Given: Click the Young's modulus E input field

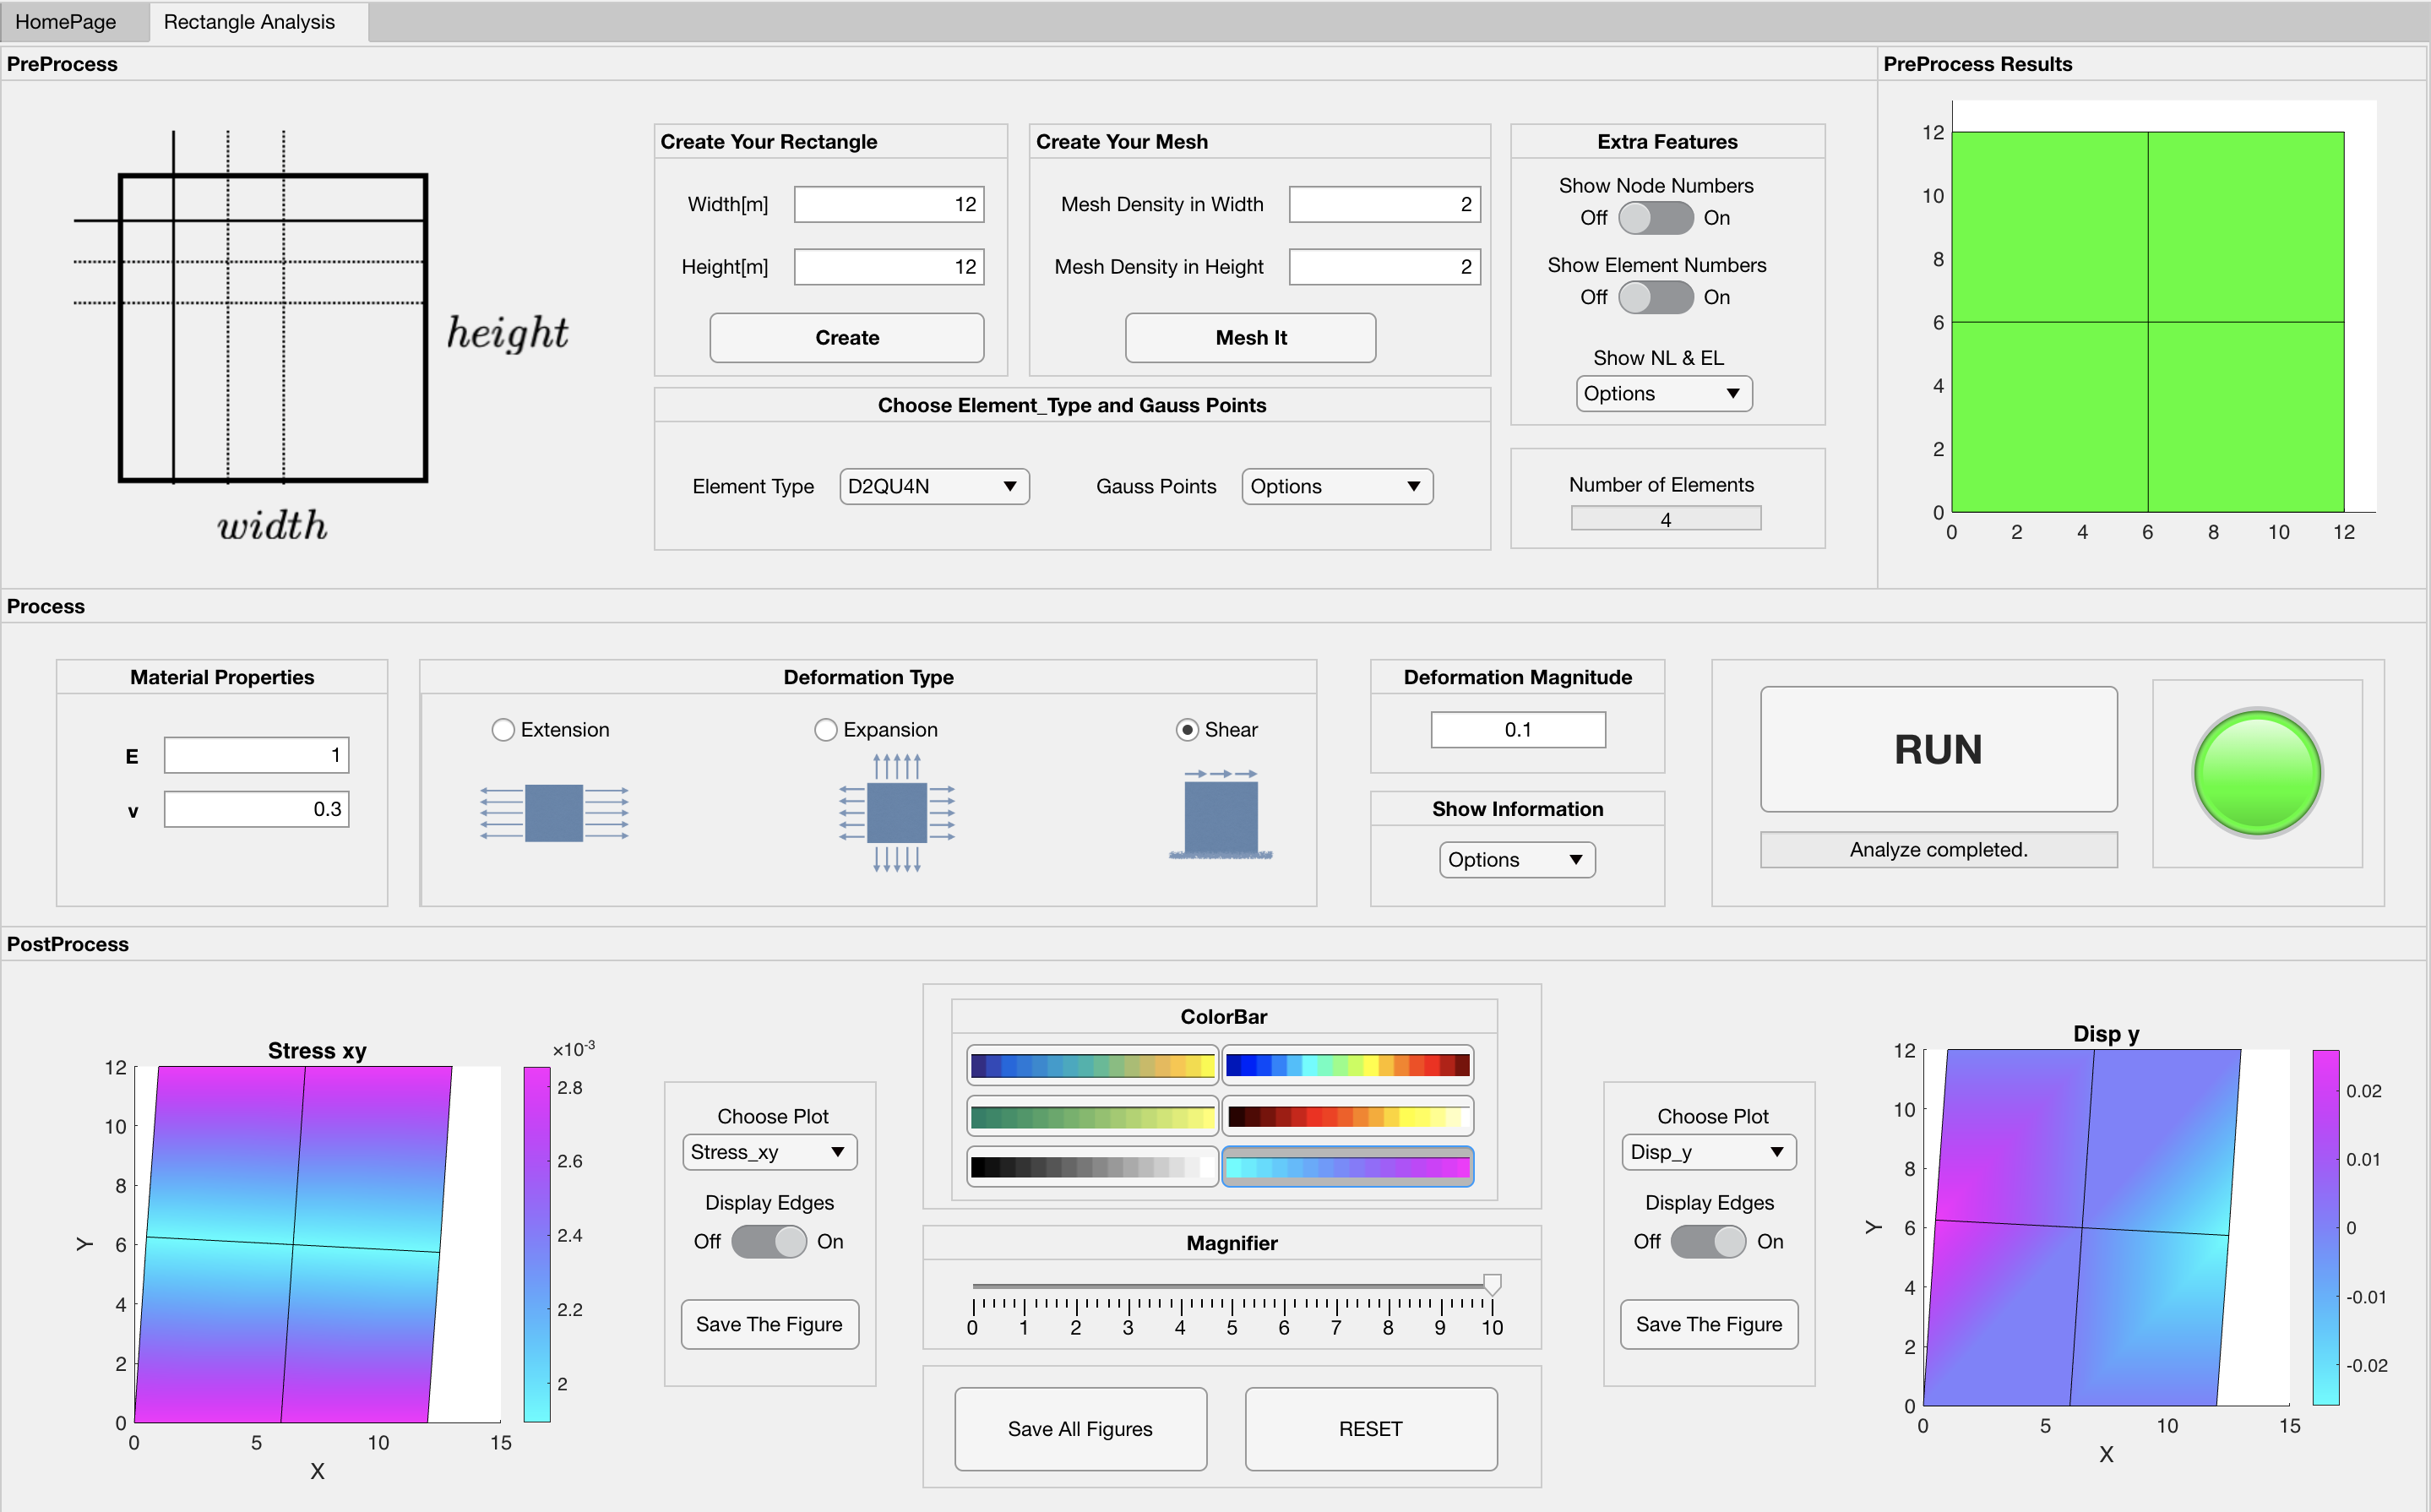Looking at the screenshot, I should click(x=256, y=755).
